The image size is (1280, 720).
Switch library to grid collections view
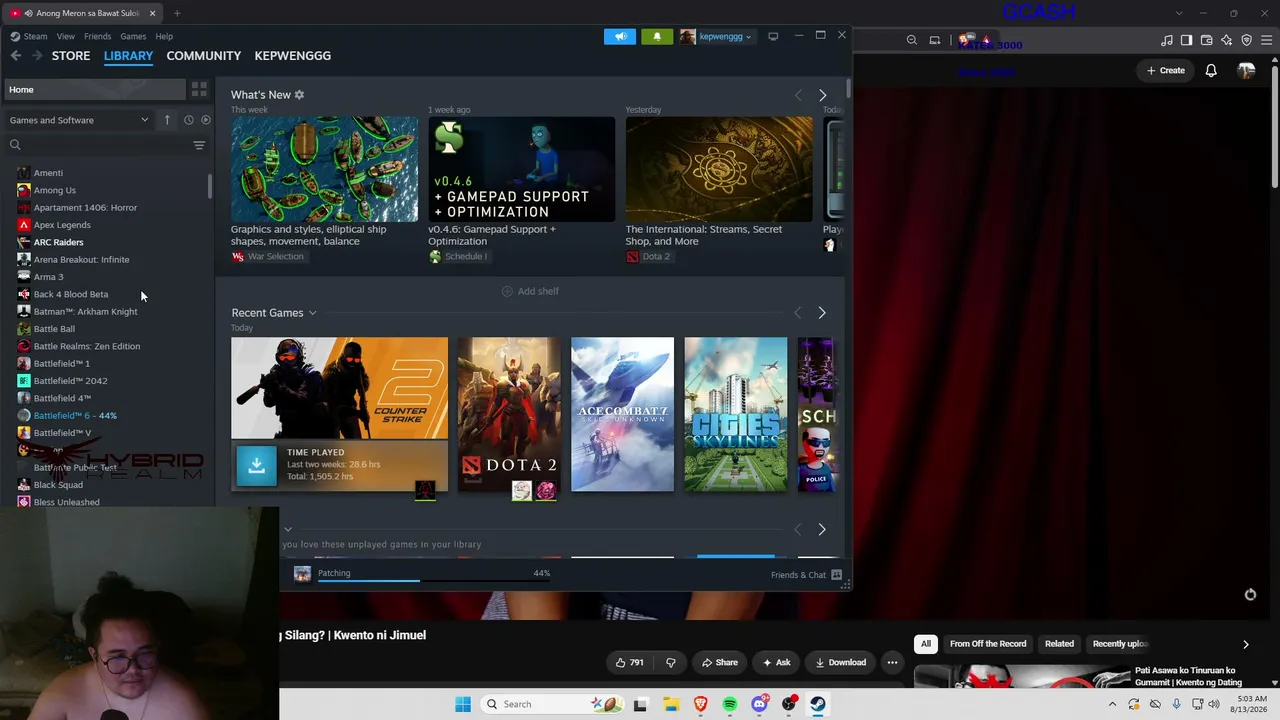(x=199, y=89)
